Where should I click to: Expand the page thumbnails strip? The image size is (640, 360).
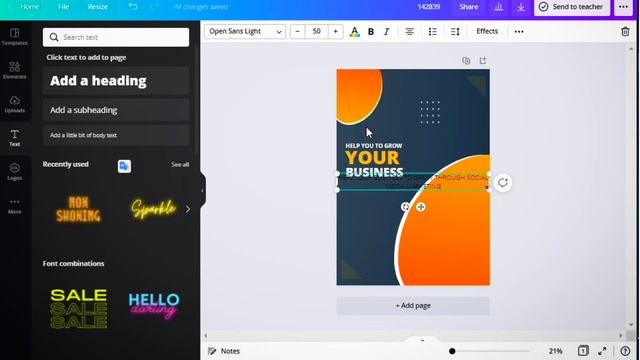422,340
